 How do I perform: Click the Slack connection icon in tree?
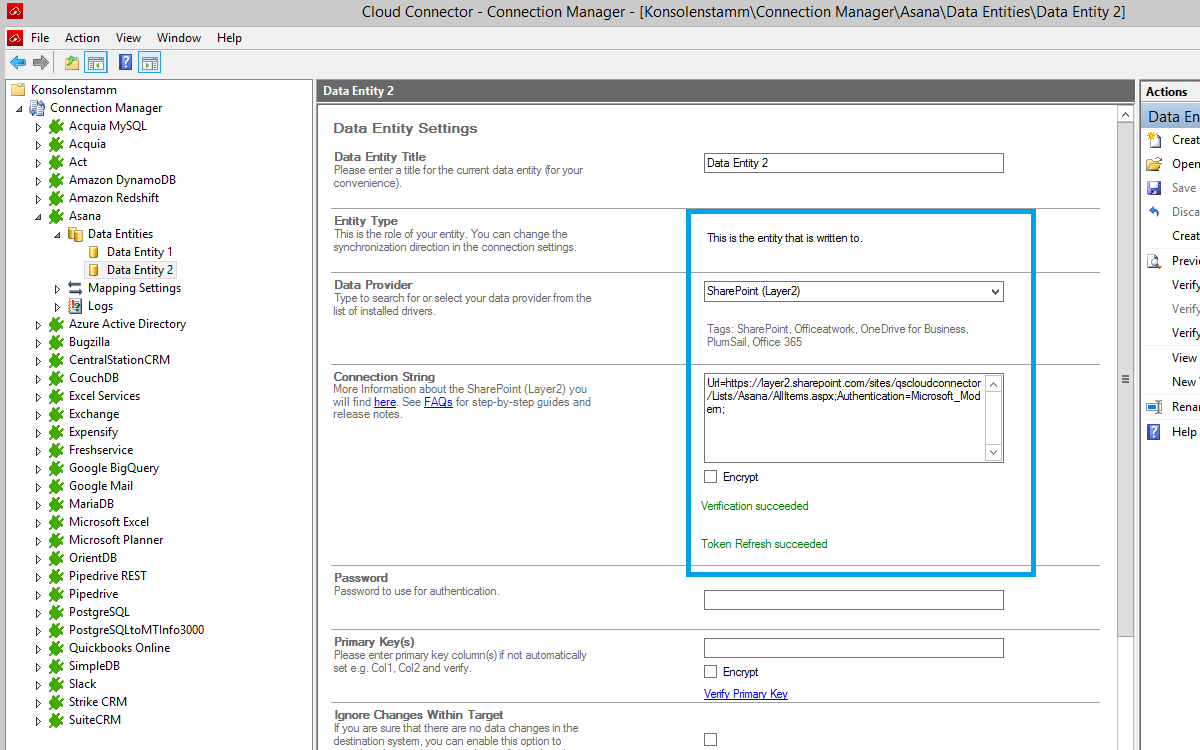pyautogui.click(x=56, y=684)
